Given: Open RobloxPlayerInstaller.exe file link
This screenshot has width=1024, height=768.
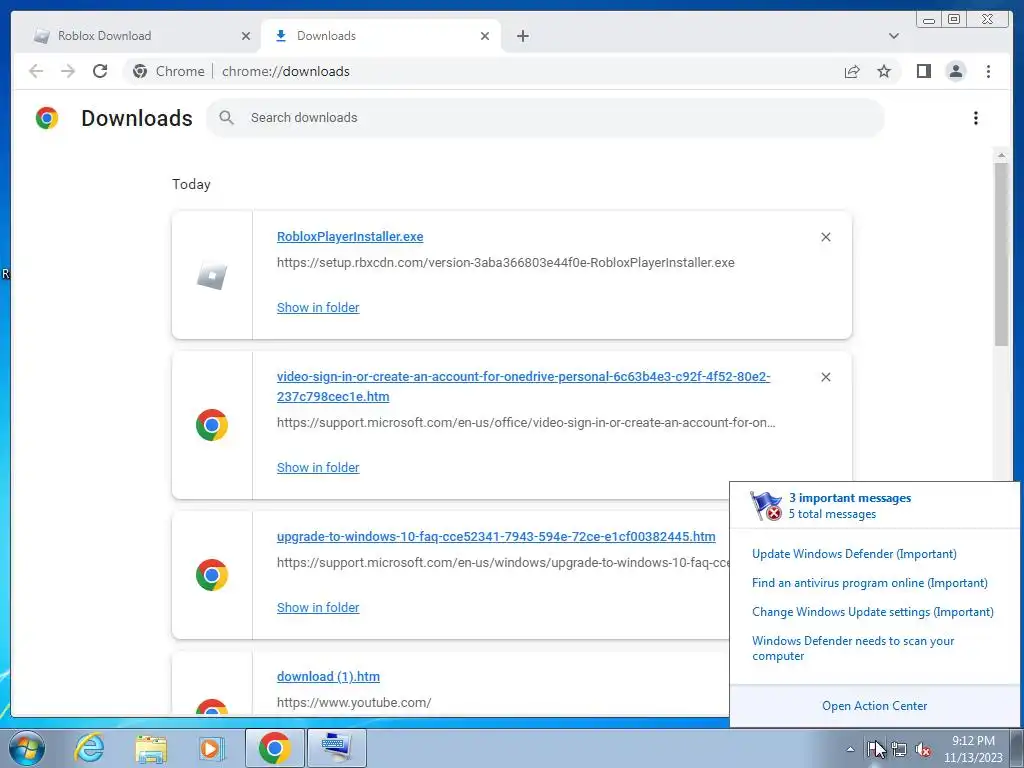Looking at the screenshot, I should point(350,236).
